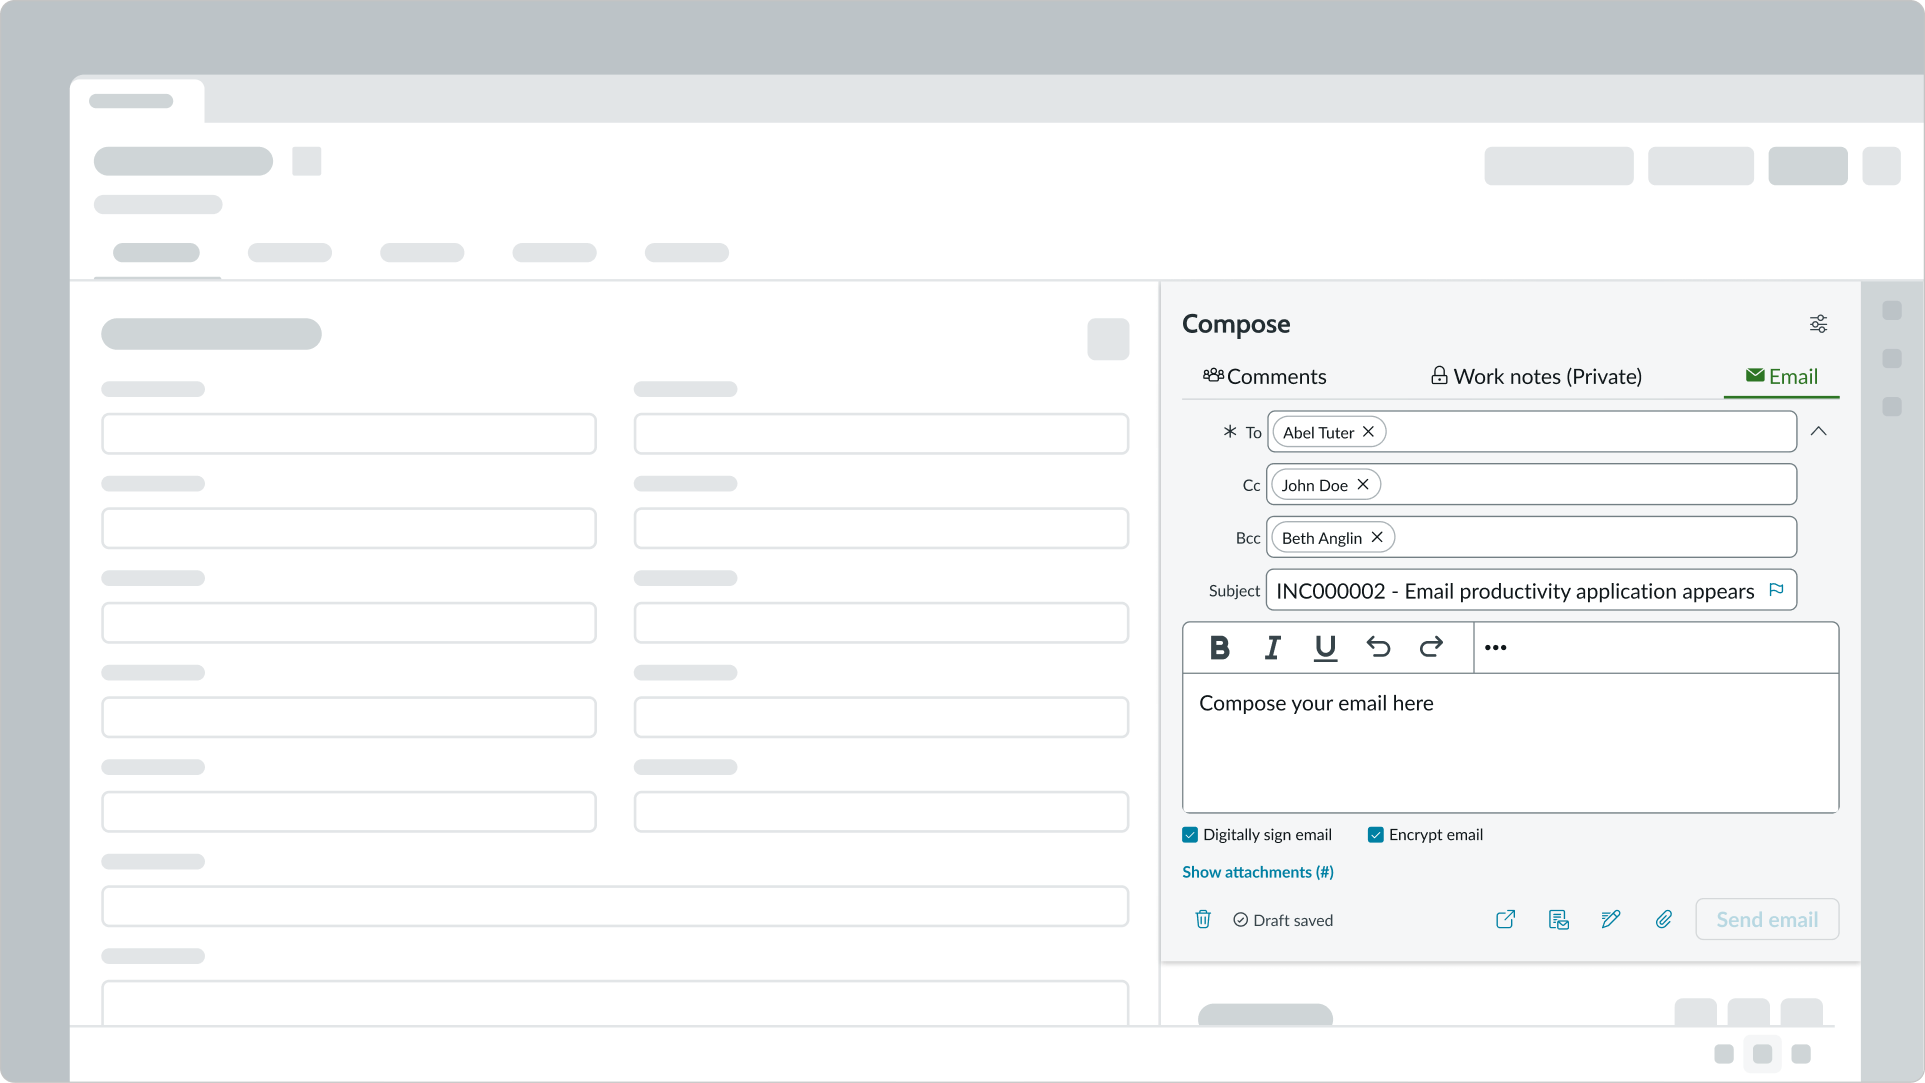Click the Show attachments (#) link

click(1257, 872)
